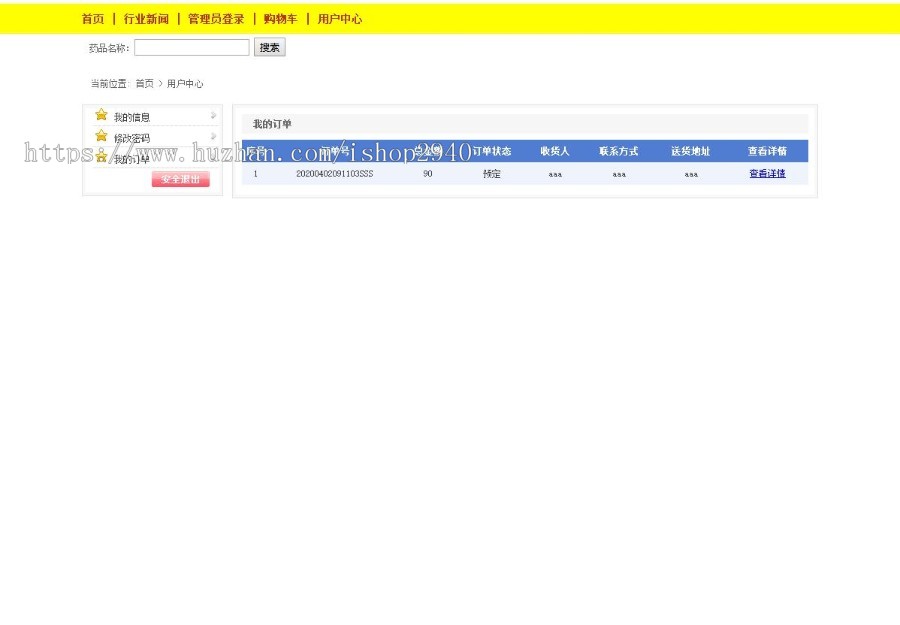Viewport: 900px width, 625px height.
Task: Expand the arrow next to 修改密码
Action: (213, 137)
